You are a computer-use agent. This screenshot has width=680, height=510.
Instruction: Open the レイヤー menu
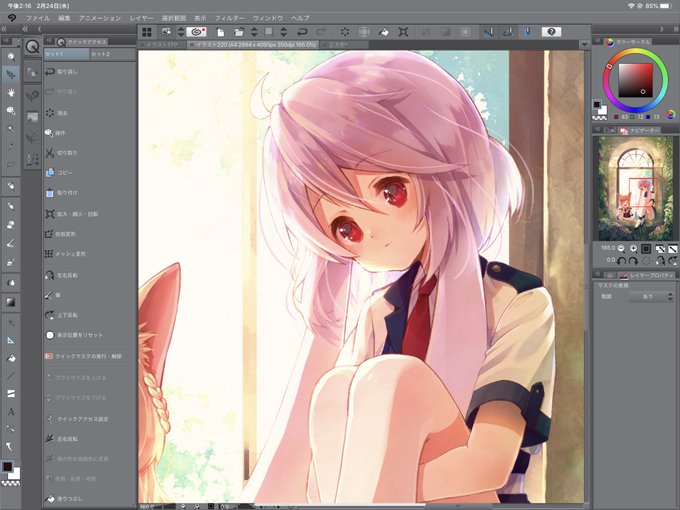pyautogui.click(x=141, y=18)
